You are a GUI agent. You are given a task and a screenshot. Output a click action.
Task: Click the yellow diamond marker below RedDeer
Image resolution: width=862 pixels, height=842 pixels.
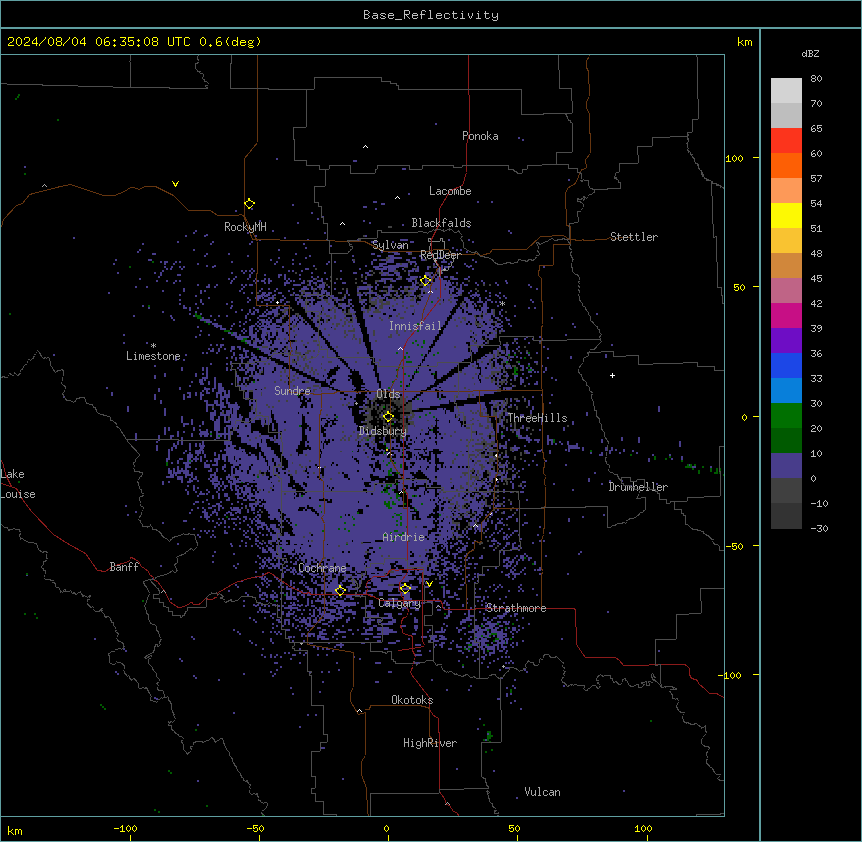tap(426, 281)
